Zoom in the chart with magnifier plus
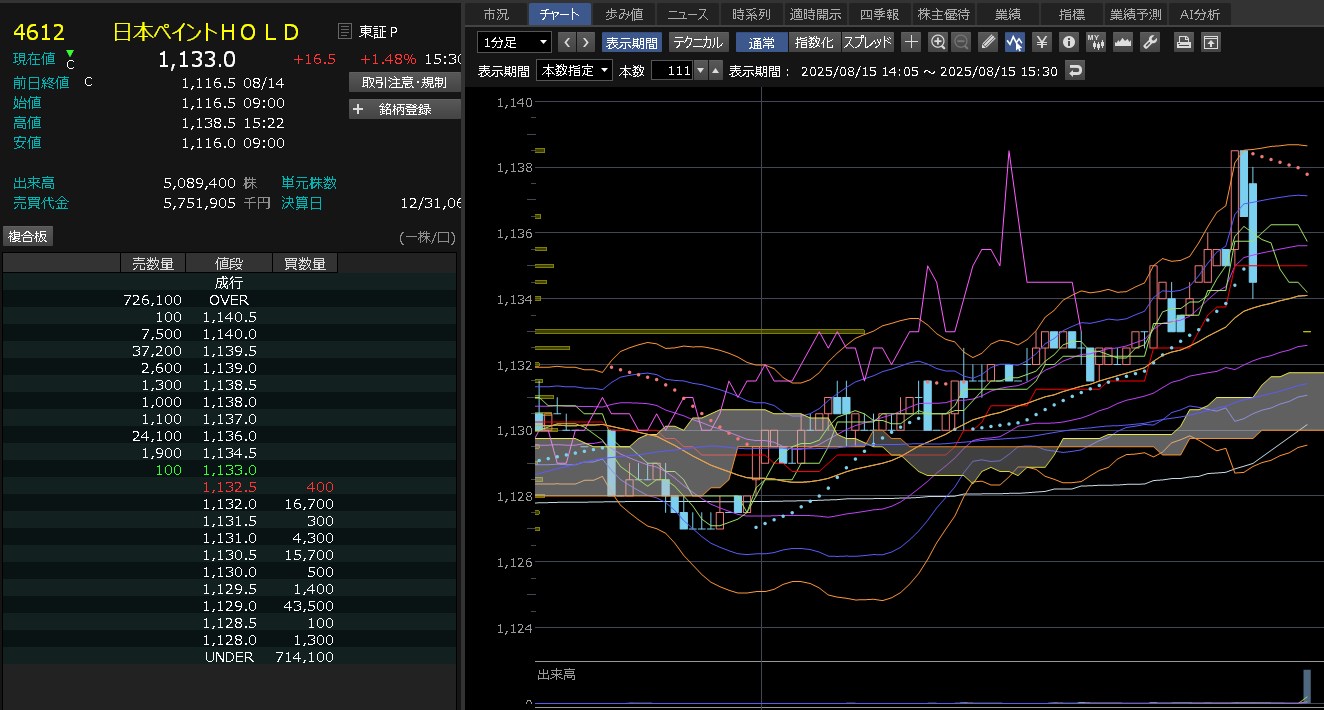 pyautogui.click(x=938, y=42)
